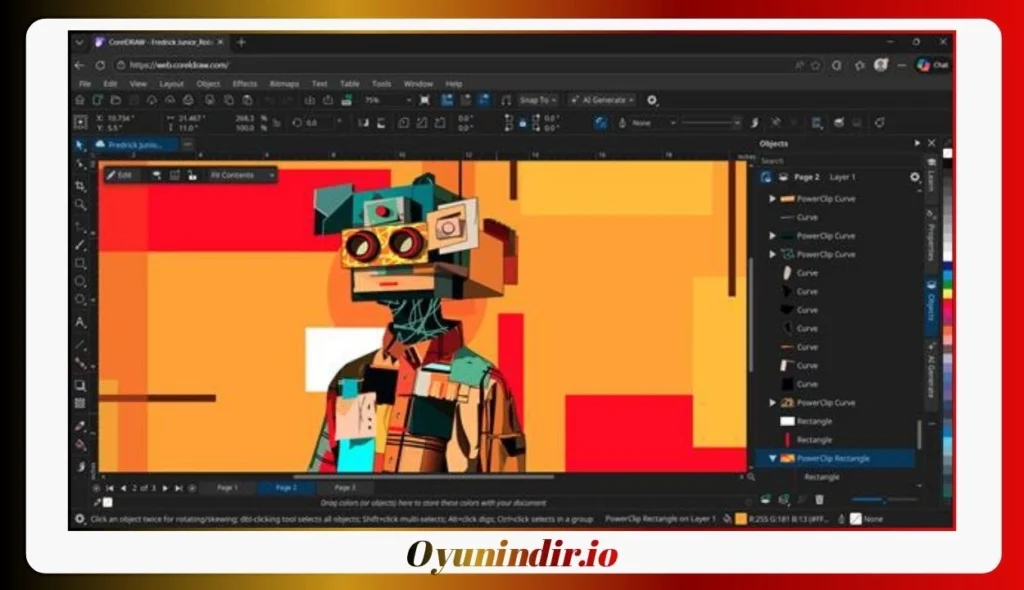Open the AI Generate side tab

click(x=931, y=371)
